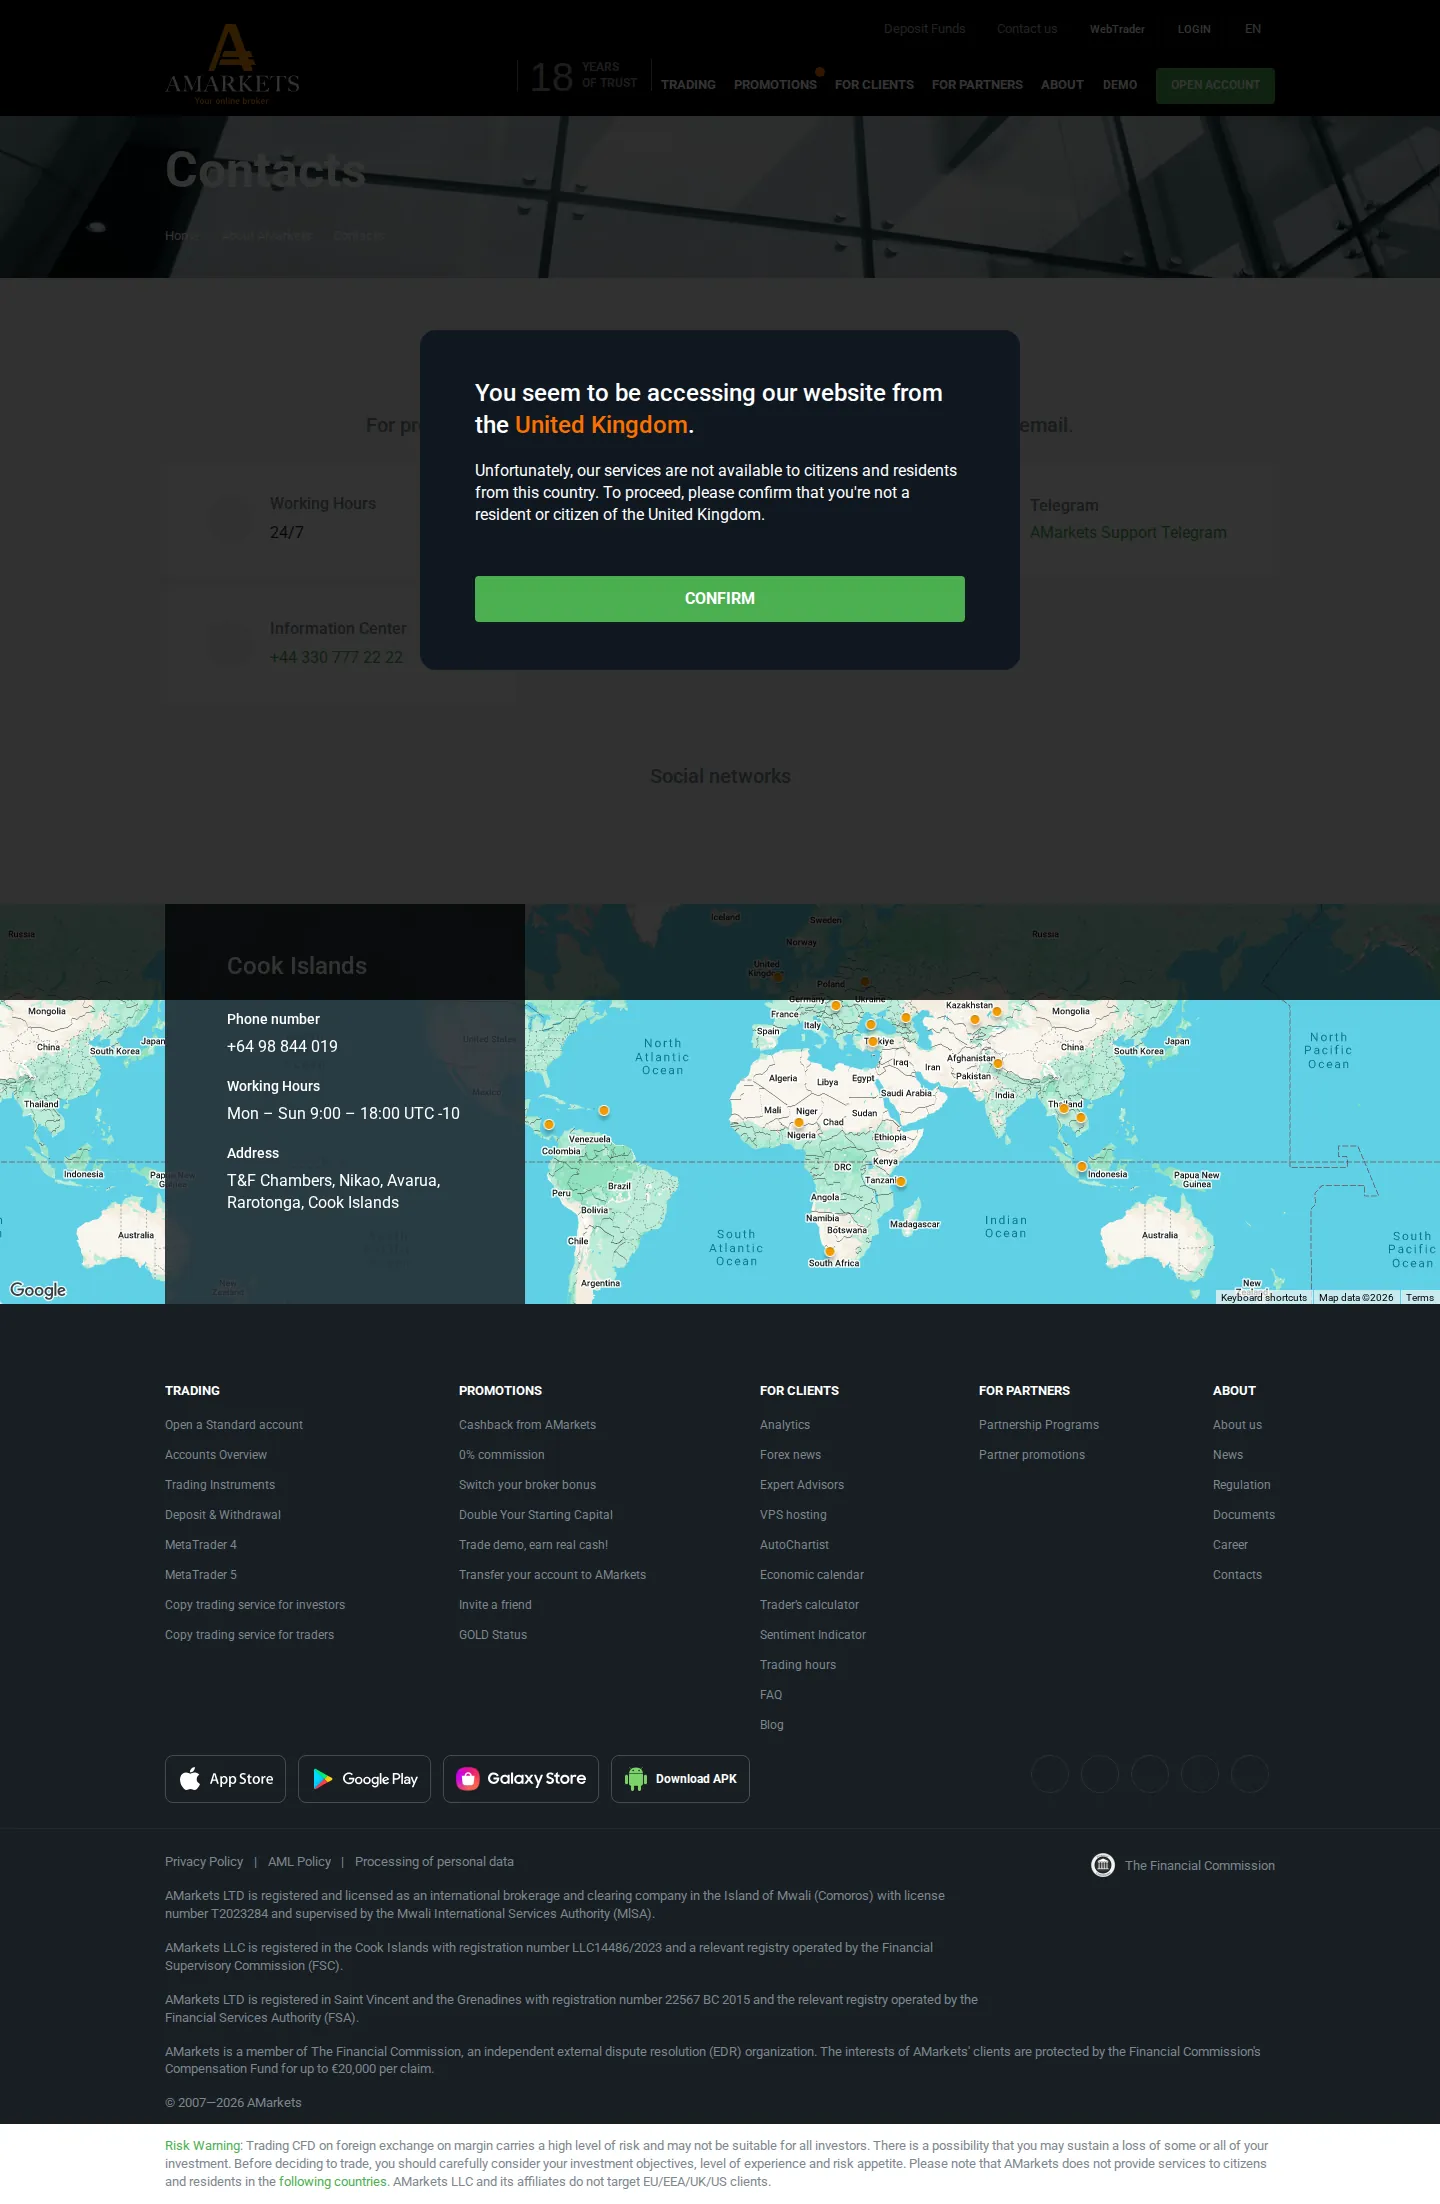Image resolution: width=1440 pixels, height=2204 pixels.
Task: Open the For Clients menu in top navigation
Action: [874, 85]
